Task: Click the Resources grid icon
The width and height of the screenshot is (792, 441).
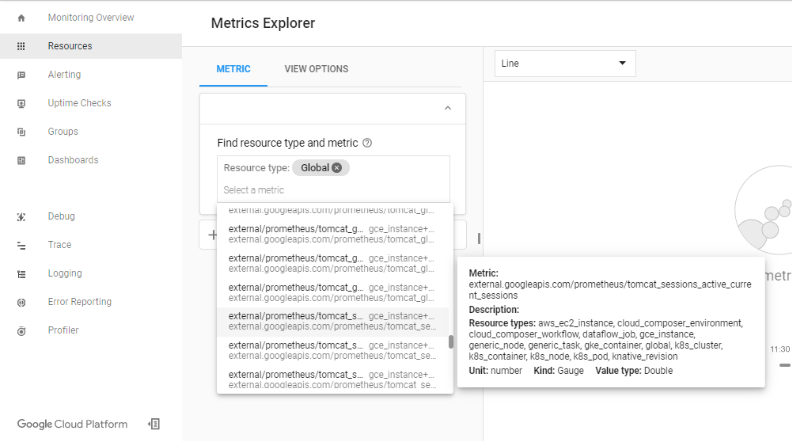Action: pyautogui.click(x=21, y=46)
